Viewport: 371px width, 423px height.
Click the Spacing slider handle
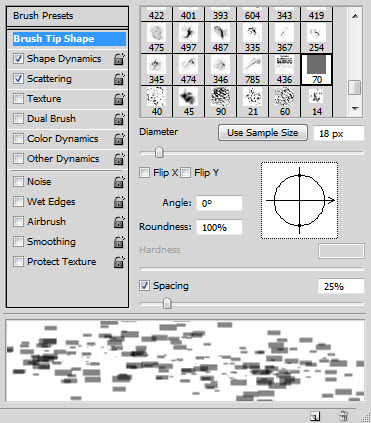pyautogui.click(x=167, y=303)
